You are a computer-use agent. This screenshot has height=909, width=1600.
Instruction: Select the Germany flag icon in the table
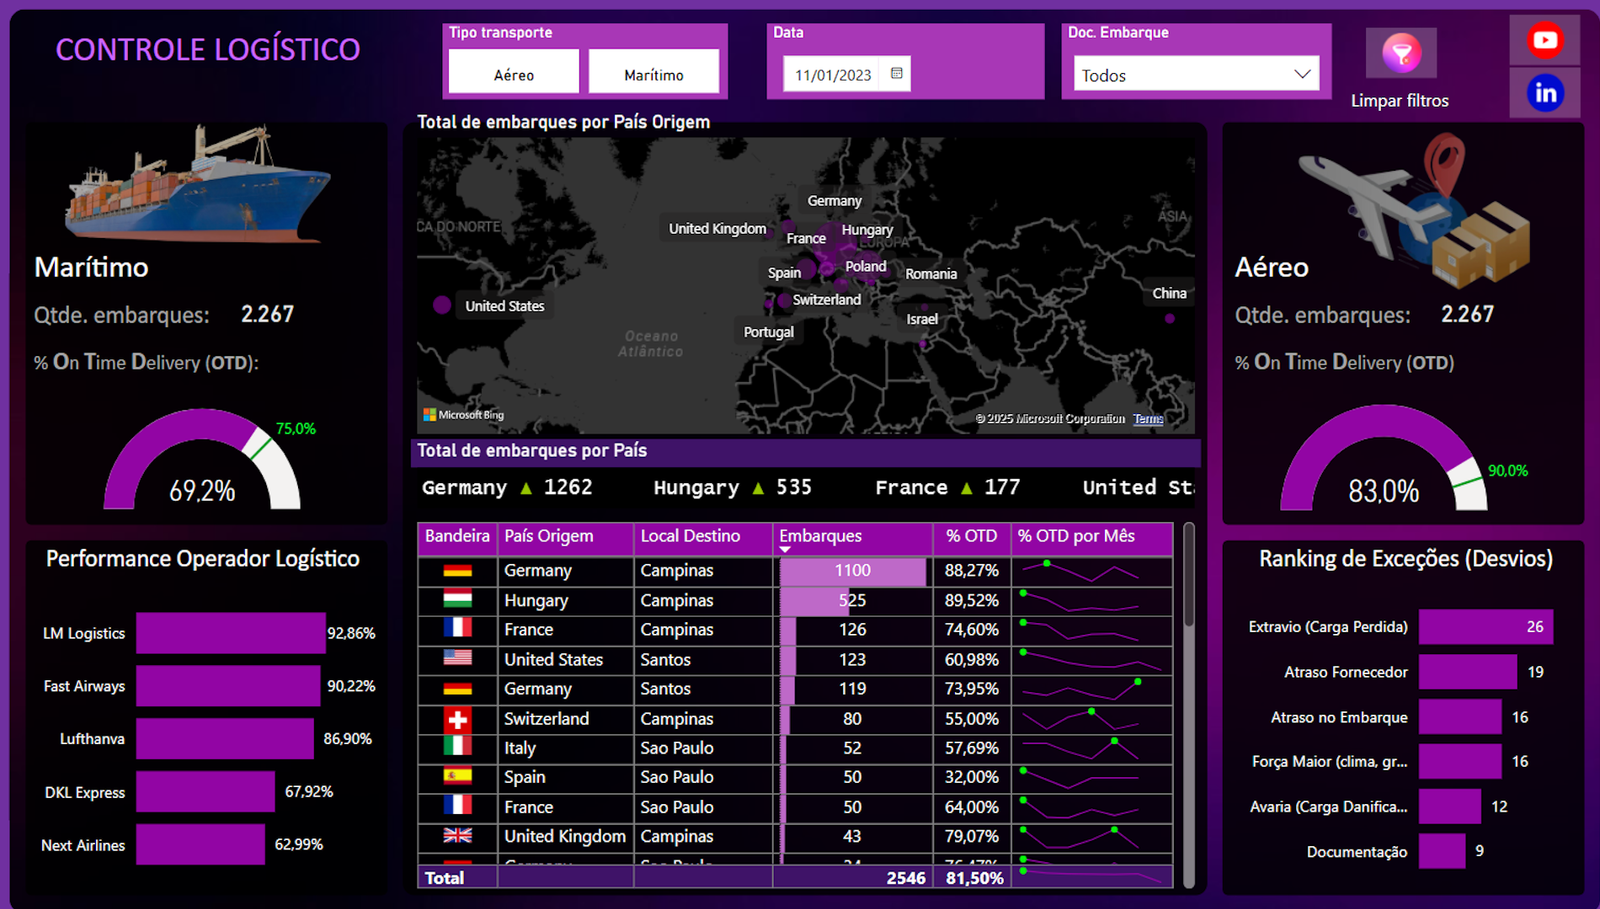tap(457, 570)
